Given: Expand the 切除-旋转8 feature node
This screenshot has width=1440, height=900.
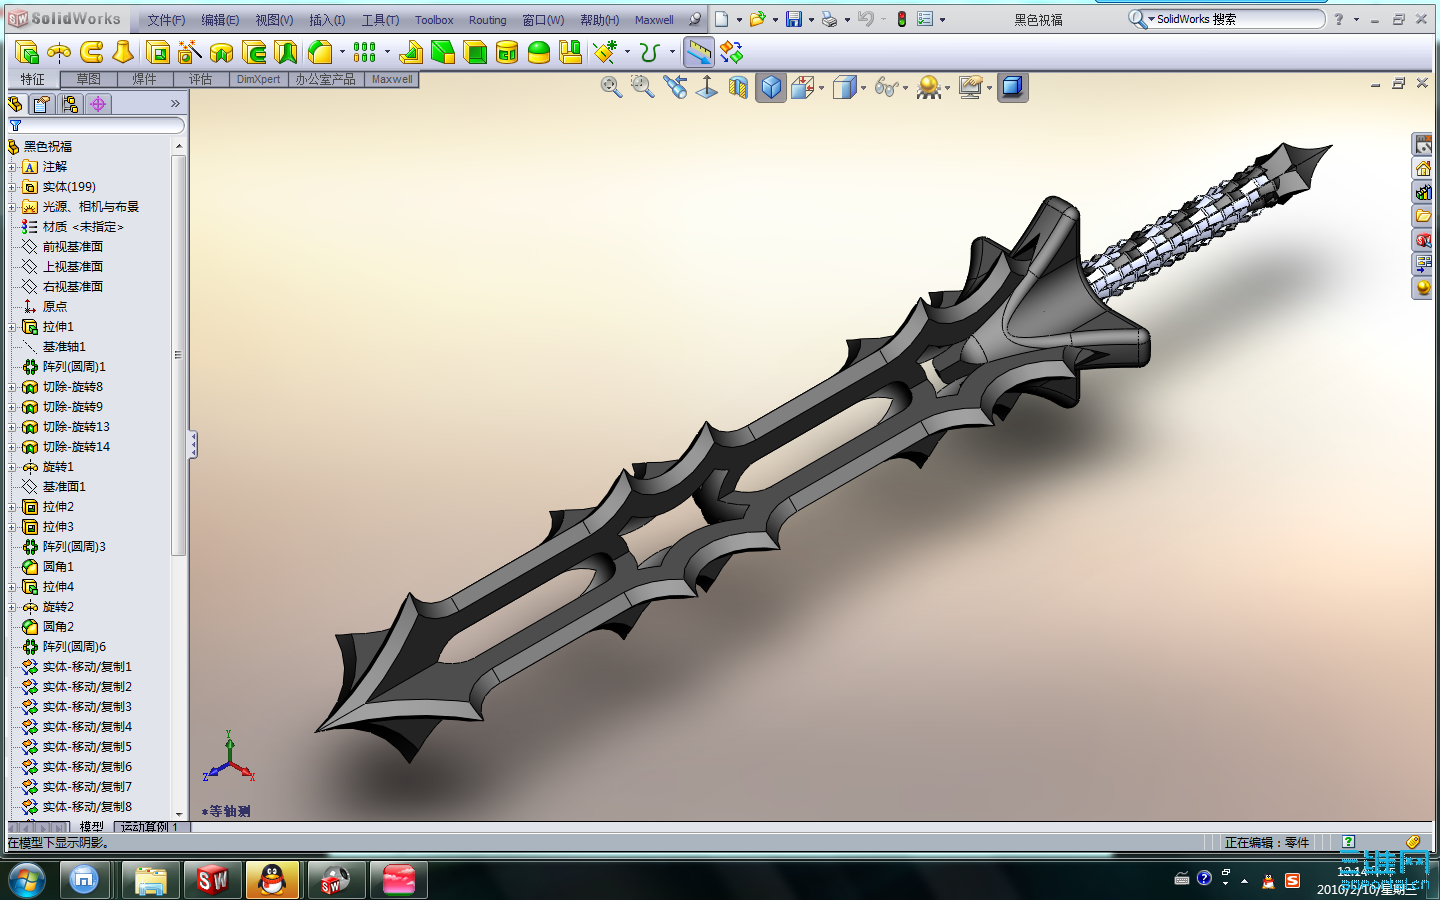Looking at the screenshot, I should [13, 387].
